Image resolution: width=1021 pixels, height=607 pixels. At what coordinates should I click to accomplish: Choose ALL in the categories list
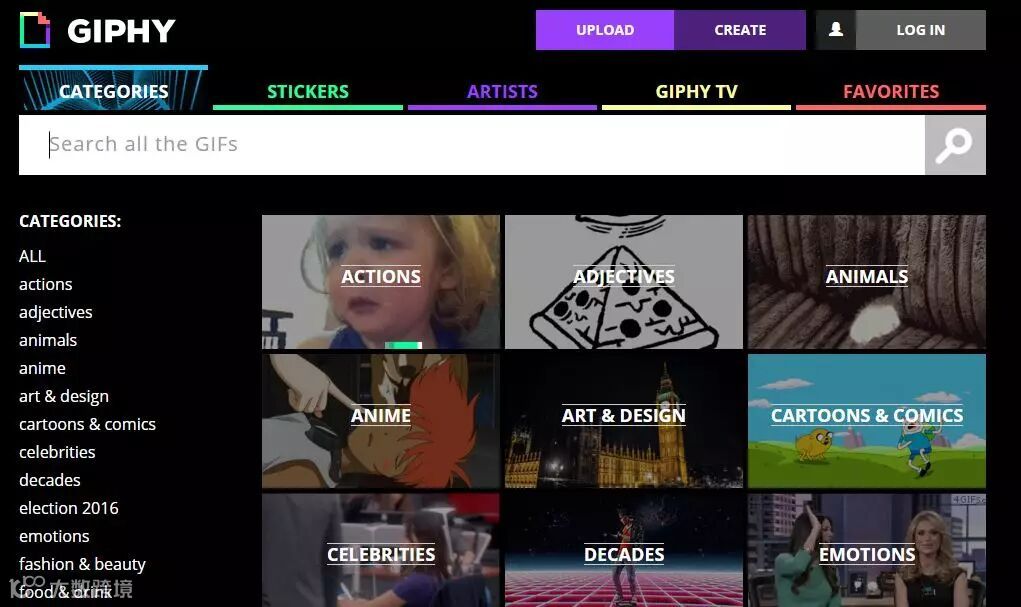pyautogui.click(x=33, y=257)
